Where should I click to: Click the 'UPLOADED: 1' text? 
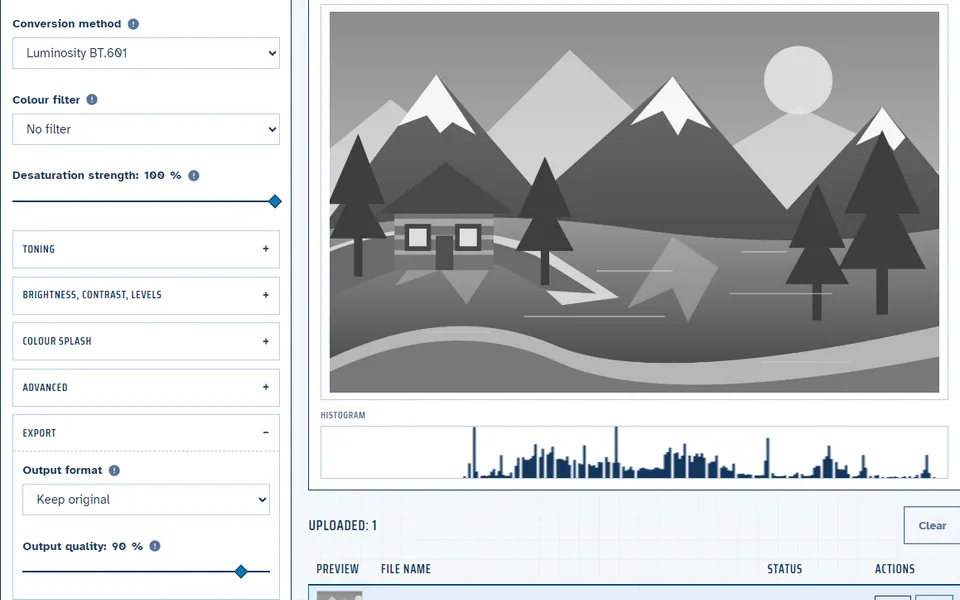pos(343,525)
